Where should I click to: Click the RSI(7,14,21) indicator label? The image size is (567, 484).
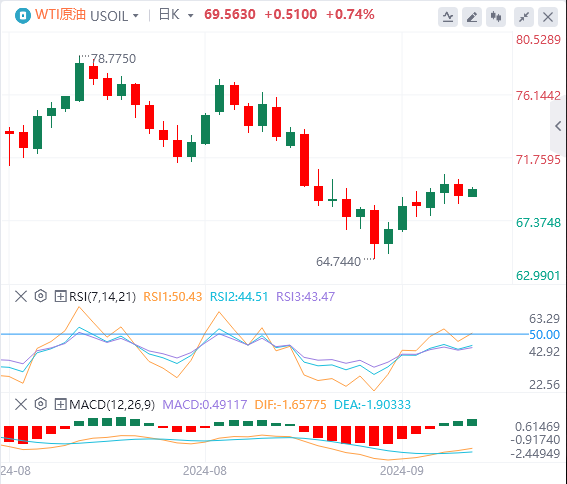click(x=102, y=297)
